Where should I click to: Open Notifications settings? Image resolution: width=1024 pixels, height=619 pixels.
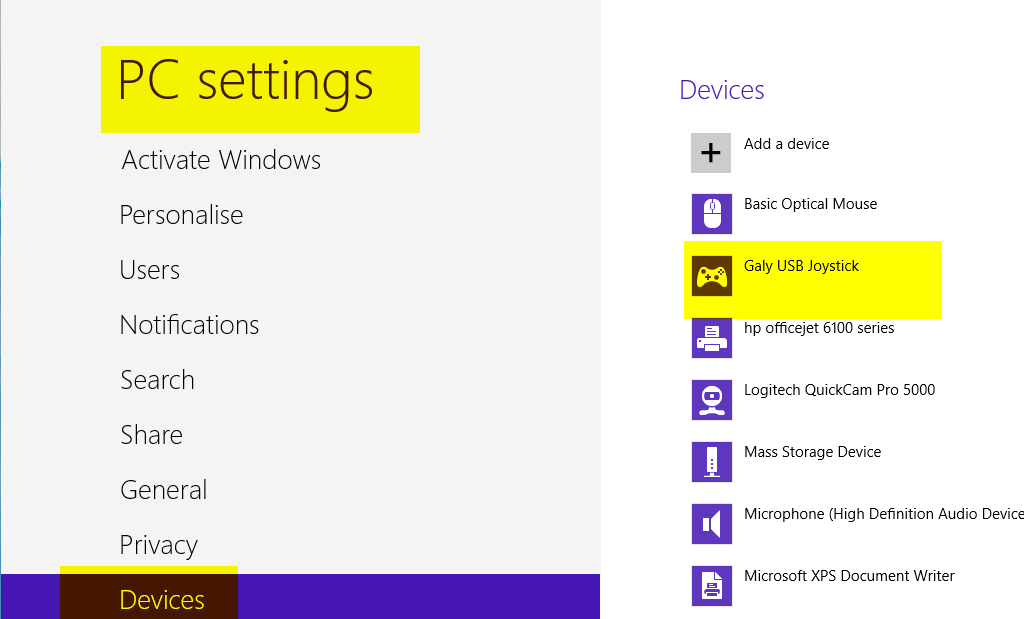(x=189, y=325)
